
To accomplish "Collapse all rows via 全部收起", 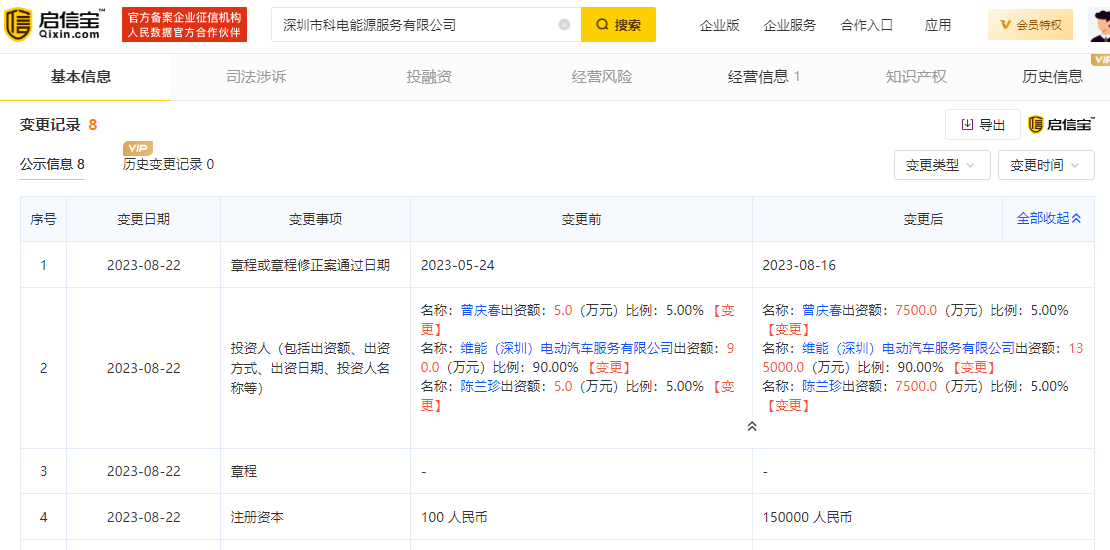I will click(x=1049, y=219).
